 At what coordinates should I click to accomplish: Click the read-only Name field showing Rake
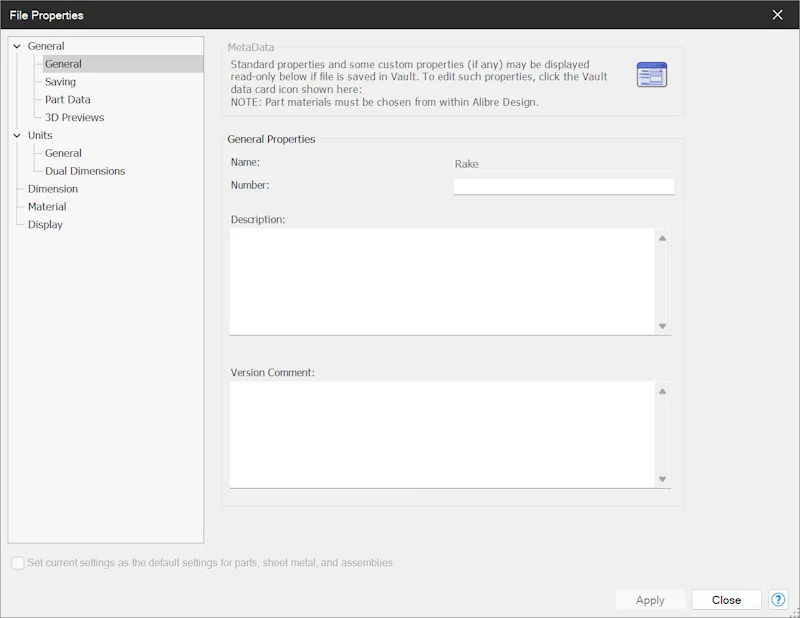coord(564,164)
